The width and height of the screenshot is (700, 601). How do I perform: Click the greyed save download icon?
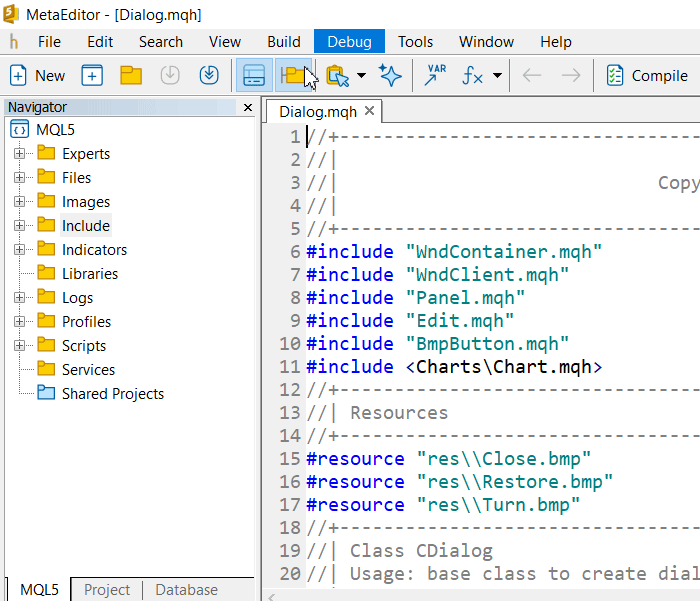point(170,75)
